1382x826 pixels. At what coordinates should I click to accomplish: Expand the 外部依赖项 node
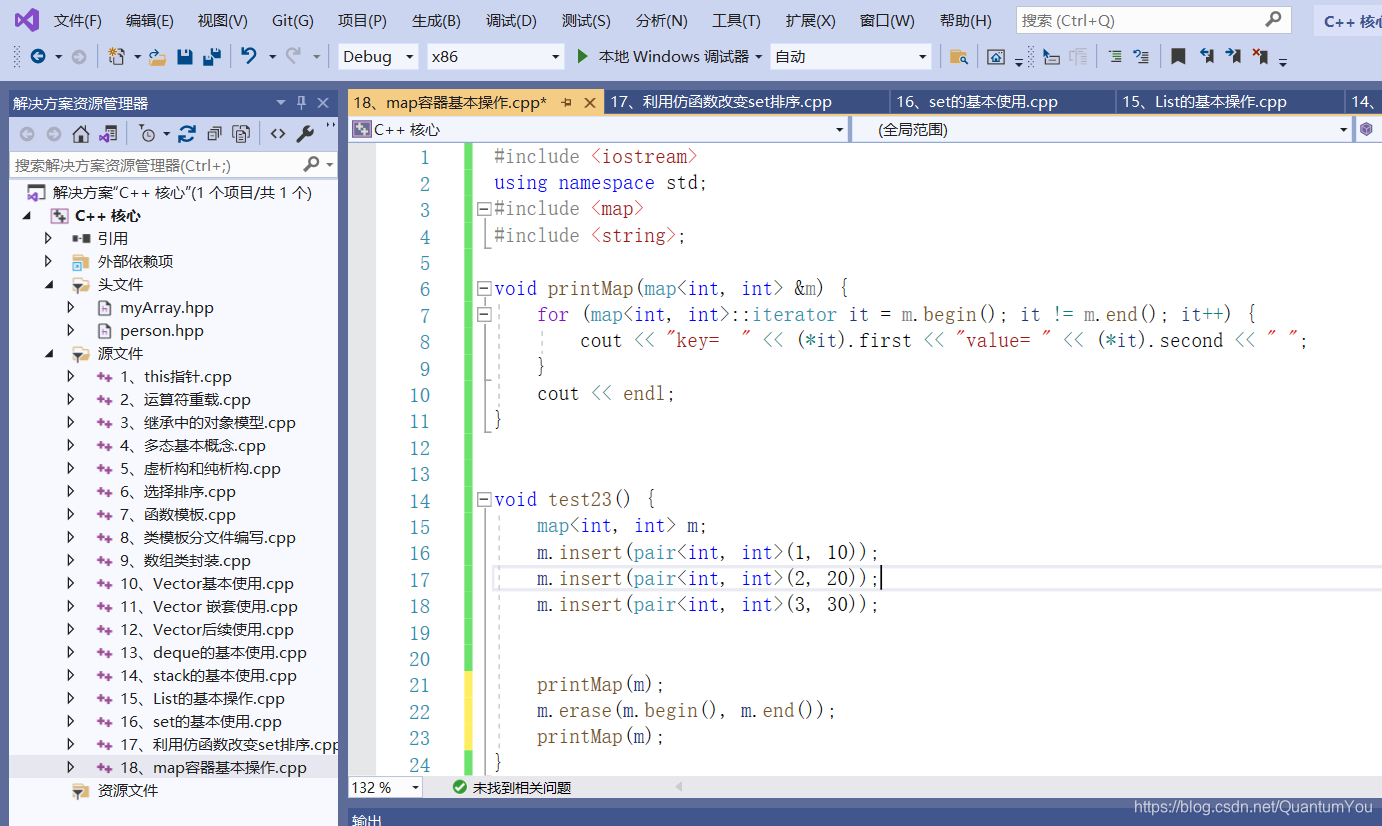pos(48,262)
